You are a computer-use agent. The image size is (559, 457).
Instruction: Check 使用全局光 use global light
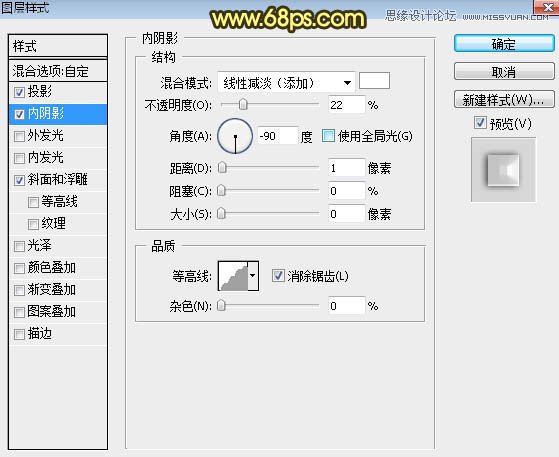328,136
